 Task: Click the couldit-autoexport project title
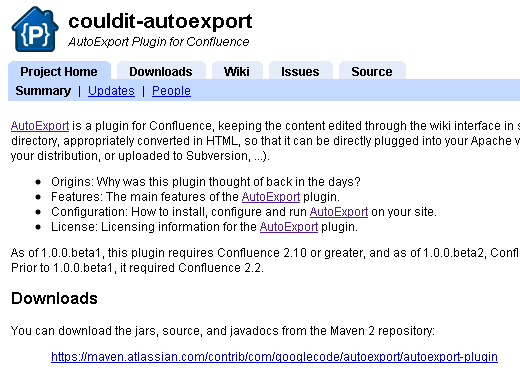tap(160, 21)
